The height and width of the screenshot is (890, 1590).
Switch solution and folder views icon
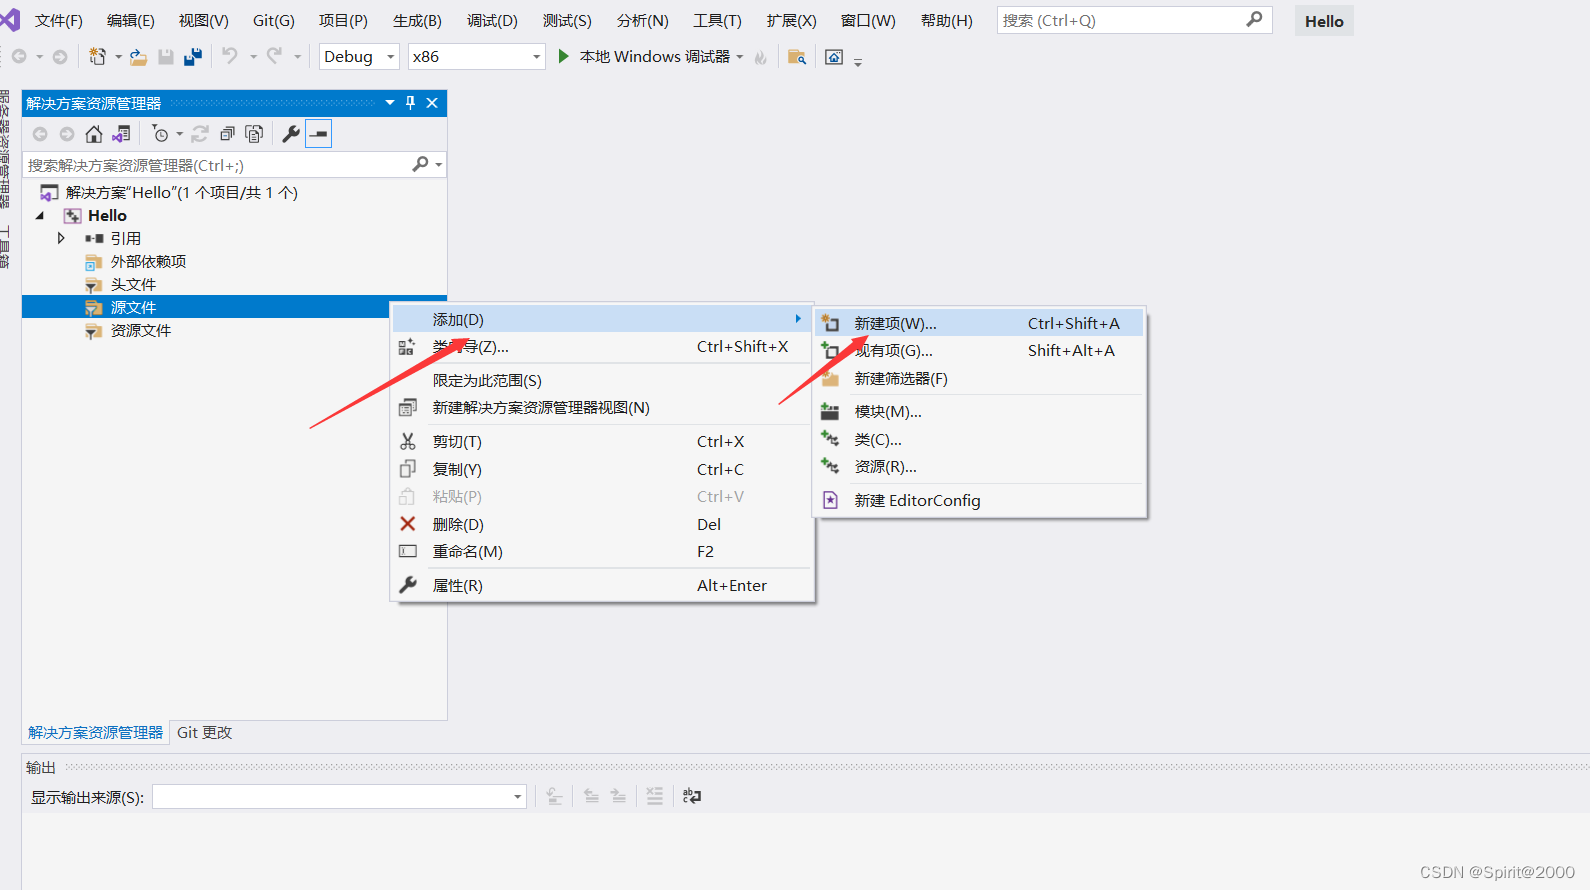point(122,134)
